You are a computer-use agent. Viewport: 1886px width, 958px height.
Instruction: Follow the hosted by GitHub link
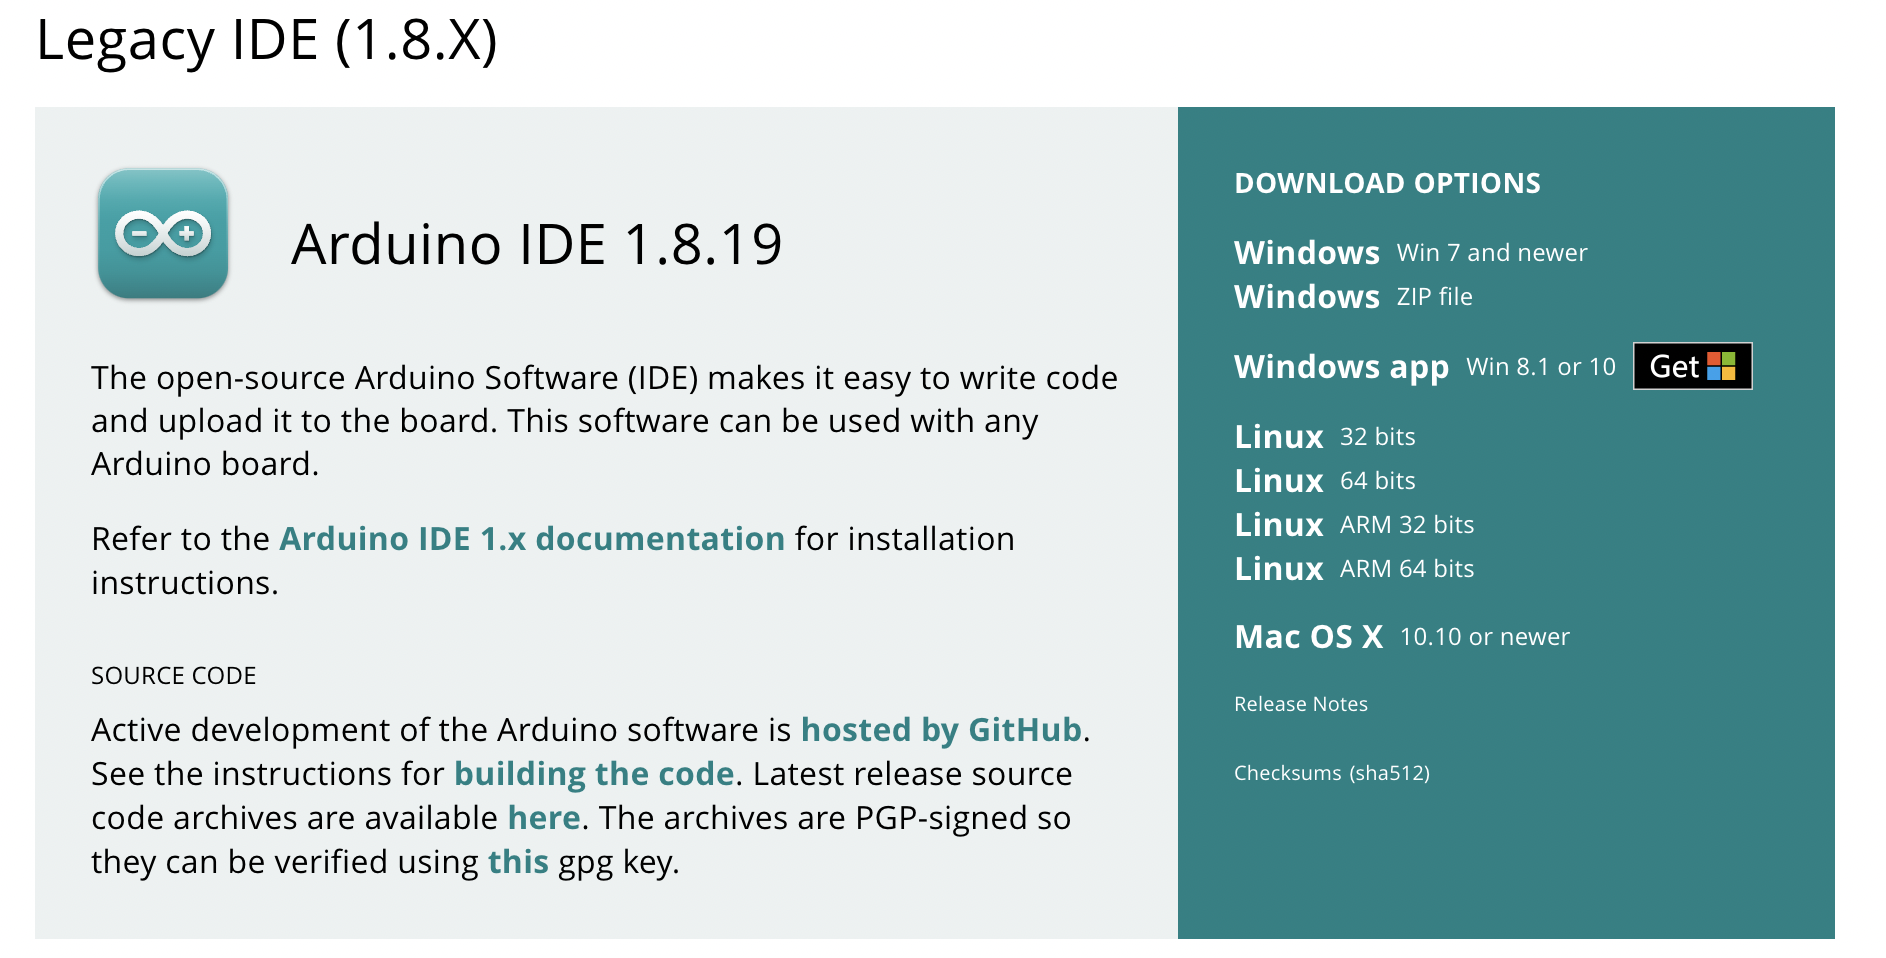pyautogui.click(x=941, y=730)
